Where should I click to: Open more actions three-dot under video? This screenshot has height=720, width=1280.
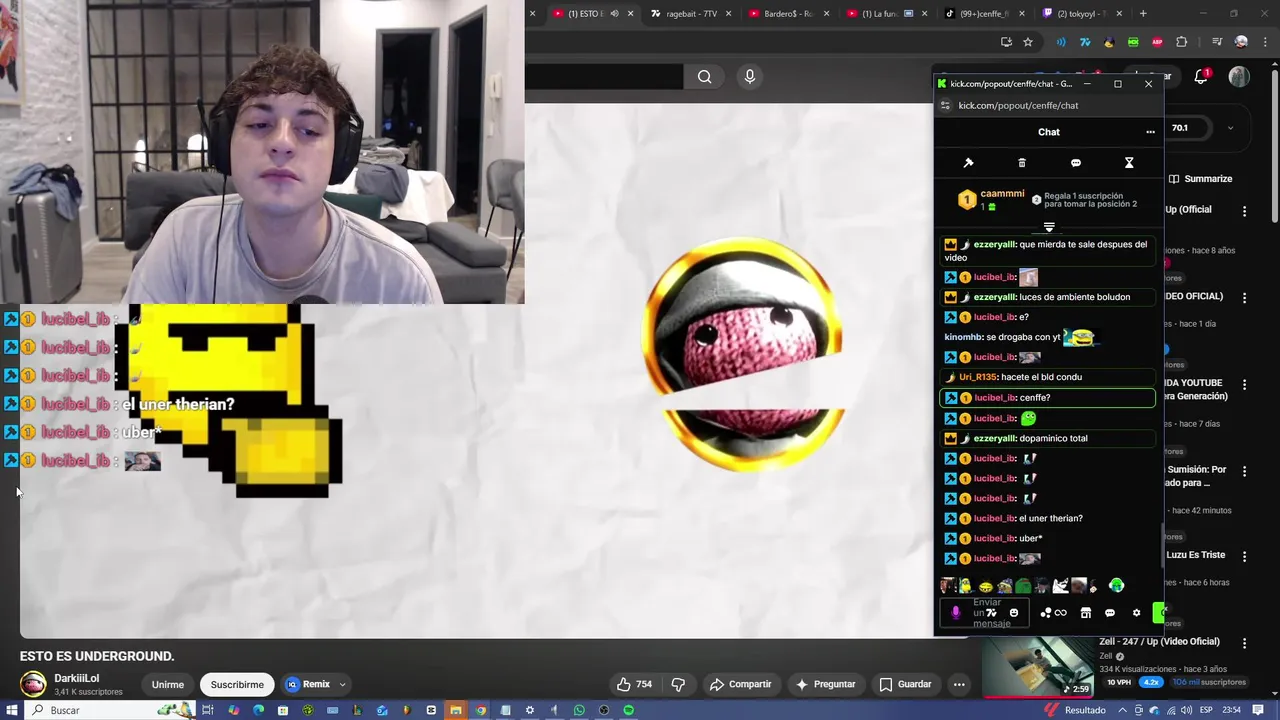tap(959, 684)
